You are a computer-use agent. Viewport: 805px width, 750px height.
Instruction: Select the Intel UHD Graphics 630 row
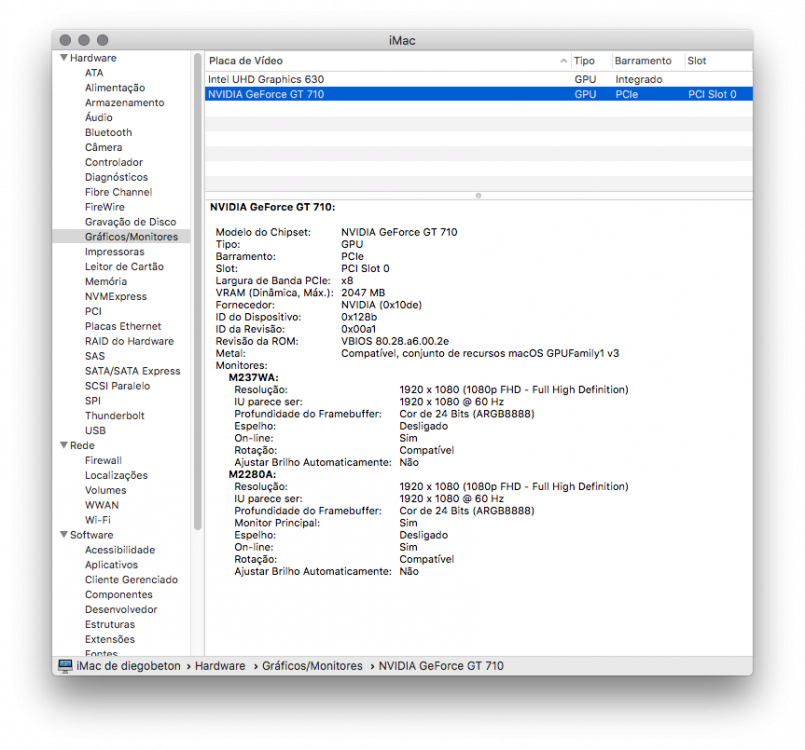[x=478, y=79]
